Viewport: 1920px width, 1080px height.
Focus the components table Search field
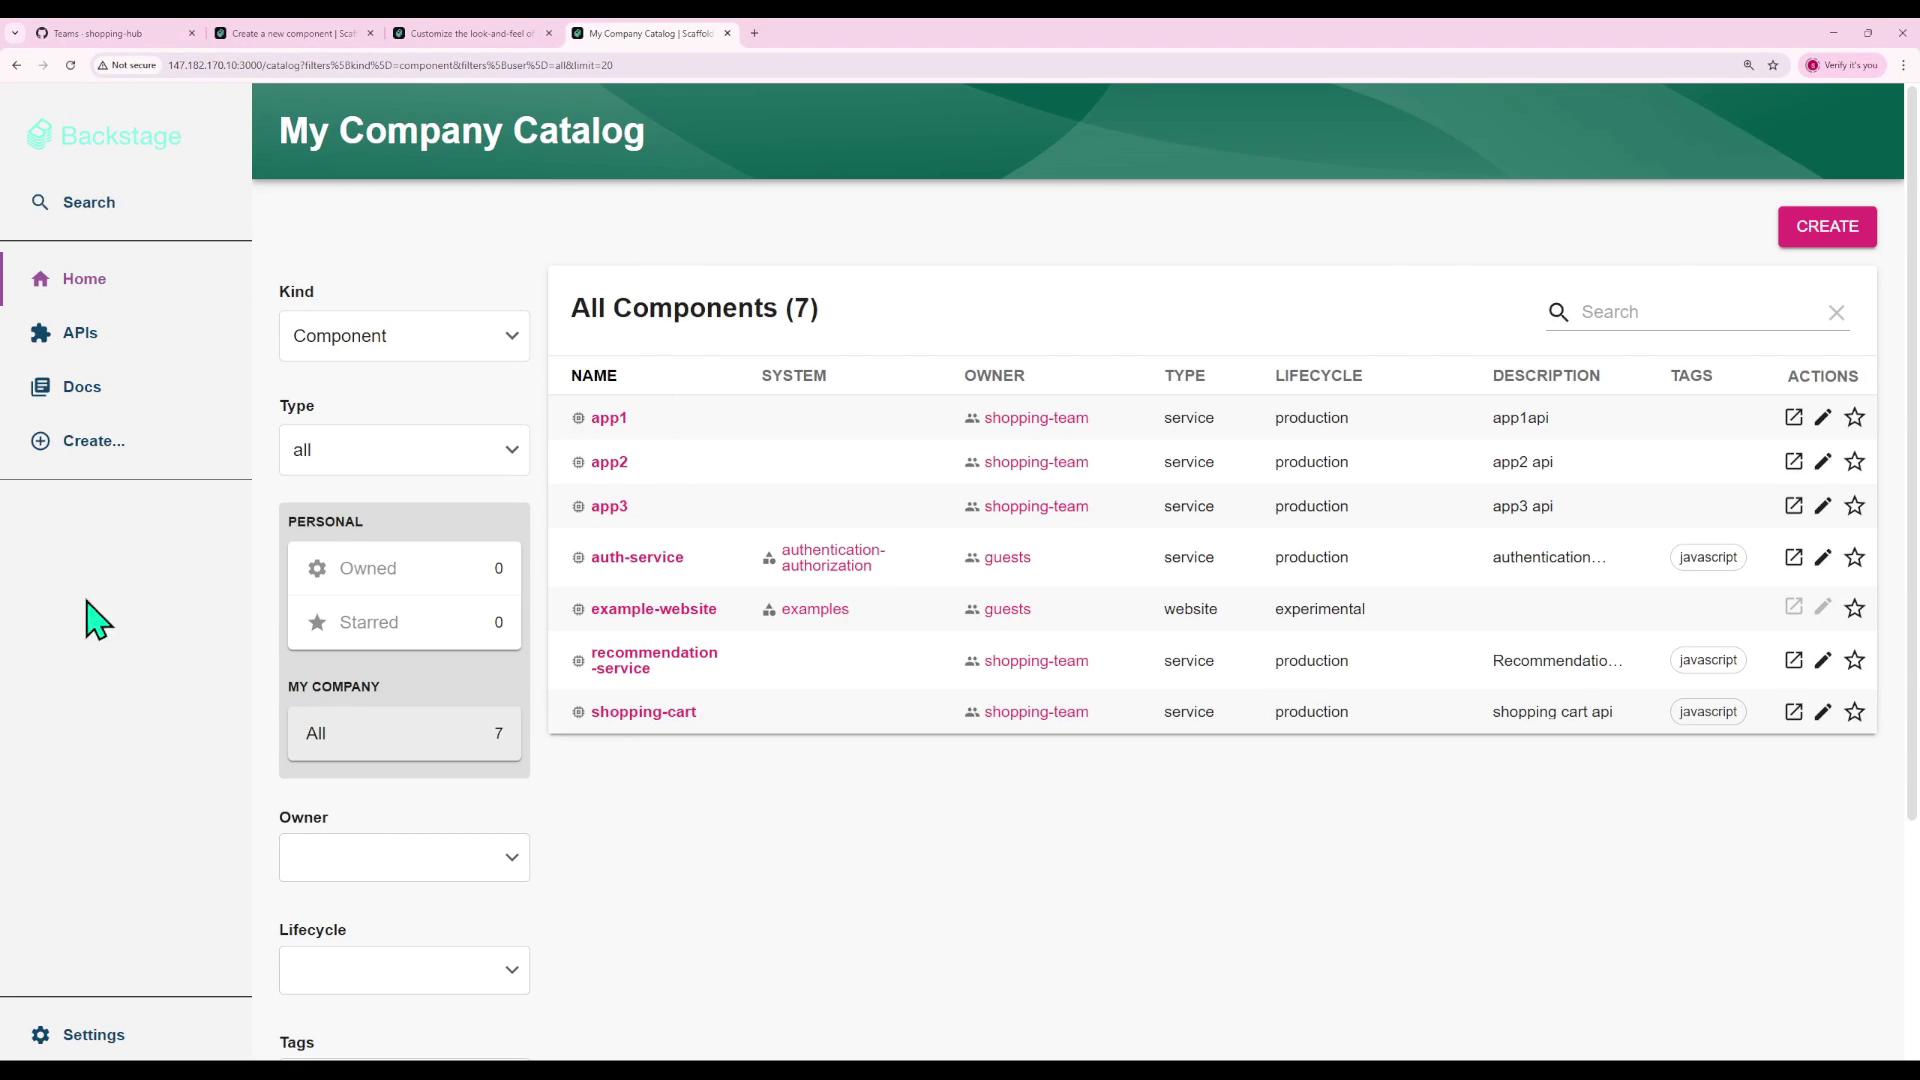1700,312
